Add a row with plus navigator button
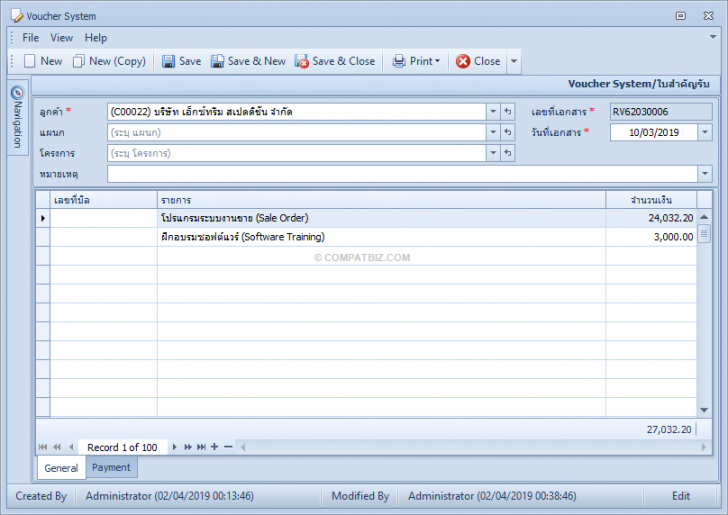This screenshot has width=728, height=515. coord(214,447)
